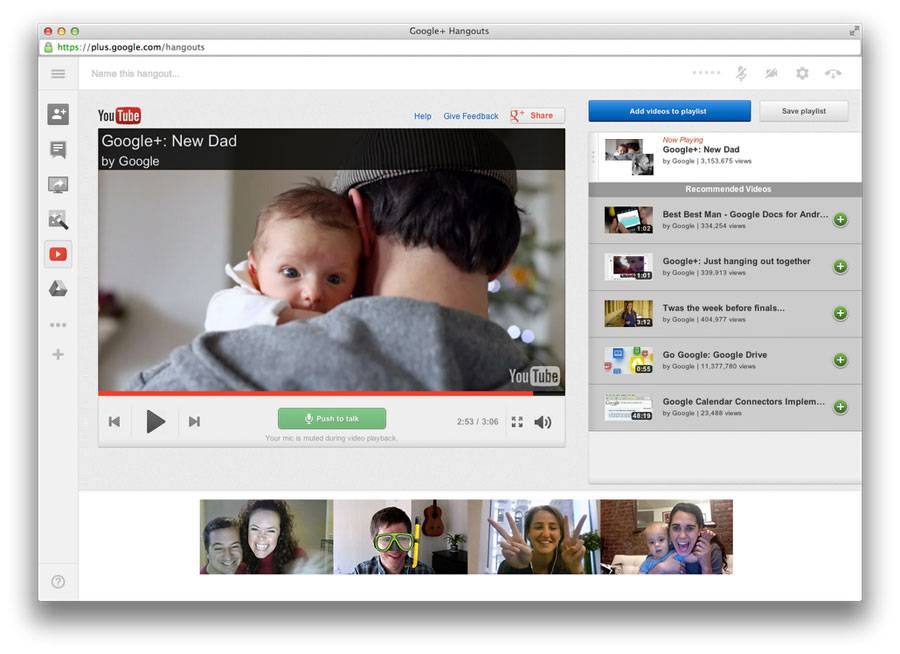
Task: Open Google Calendar Connectors thumbnail
Action: click(x=629, y=407)
